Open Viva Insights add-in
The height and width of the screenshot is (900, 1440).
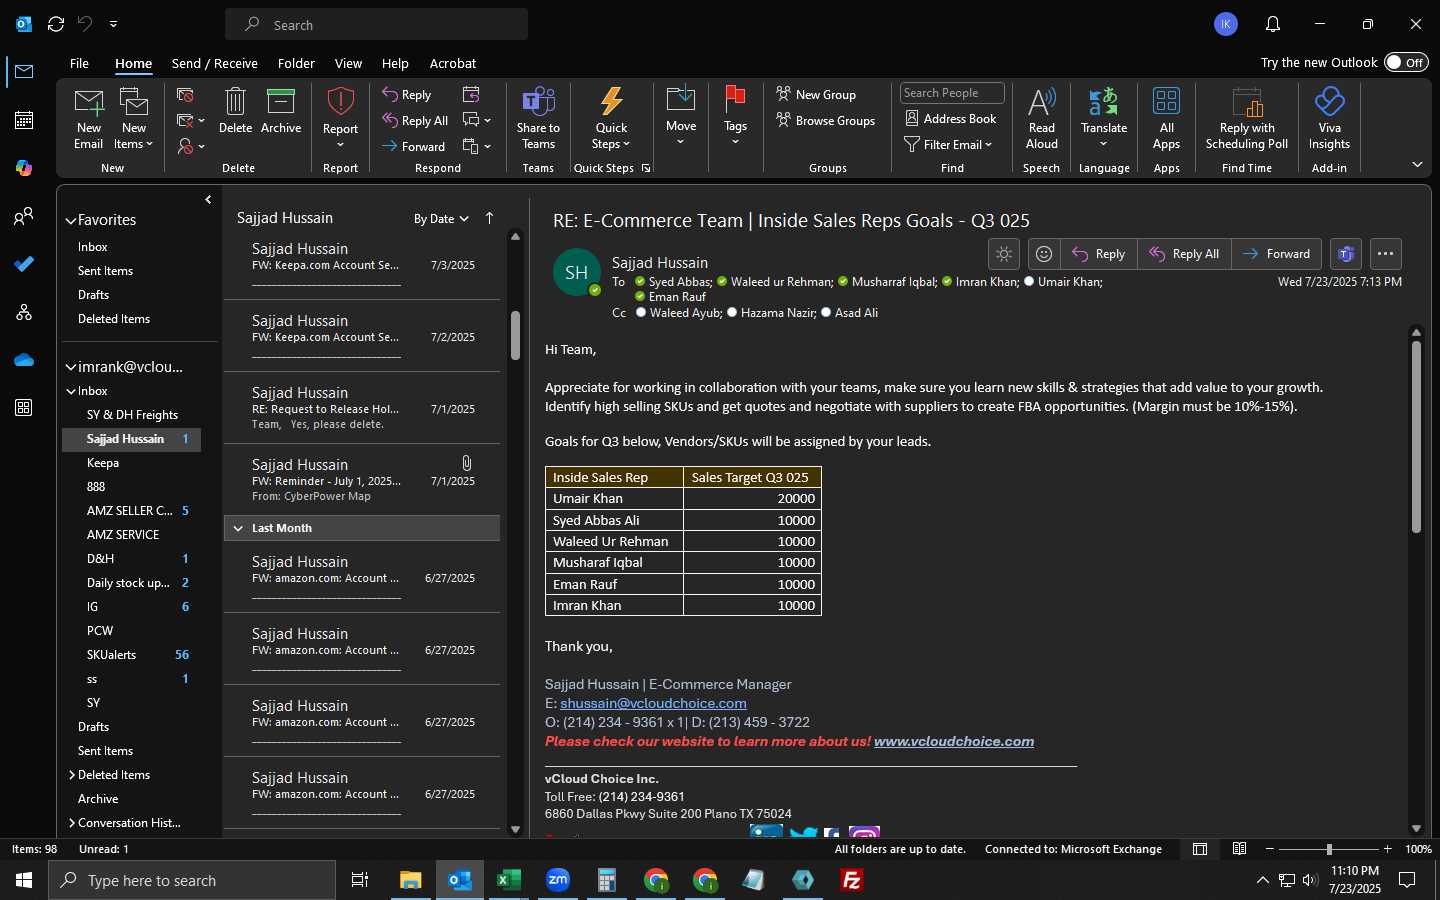pyautogui.click(x=1329, y=119)
